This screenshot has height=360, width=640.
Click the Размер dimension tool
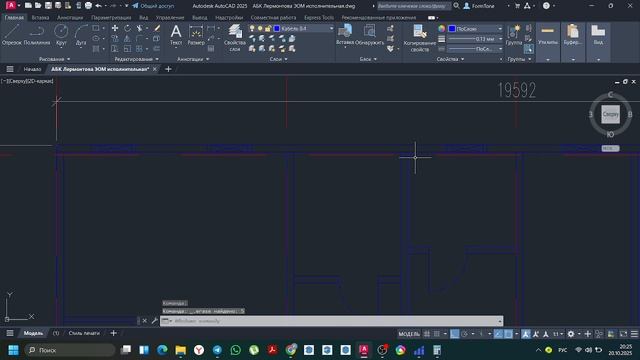click(x=196, y=34)
